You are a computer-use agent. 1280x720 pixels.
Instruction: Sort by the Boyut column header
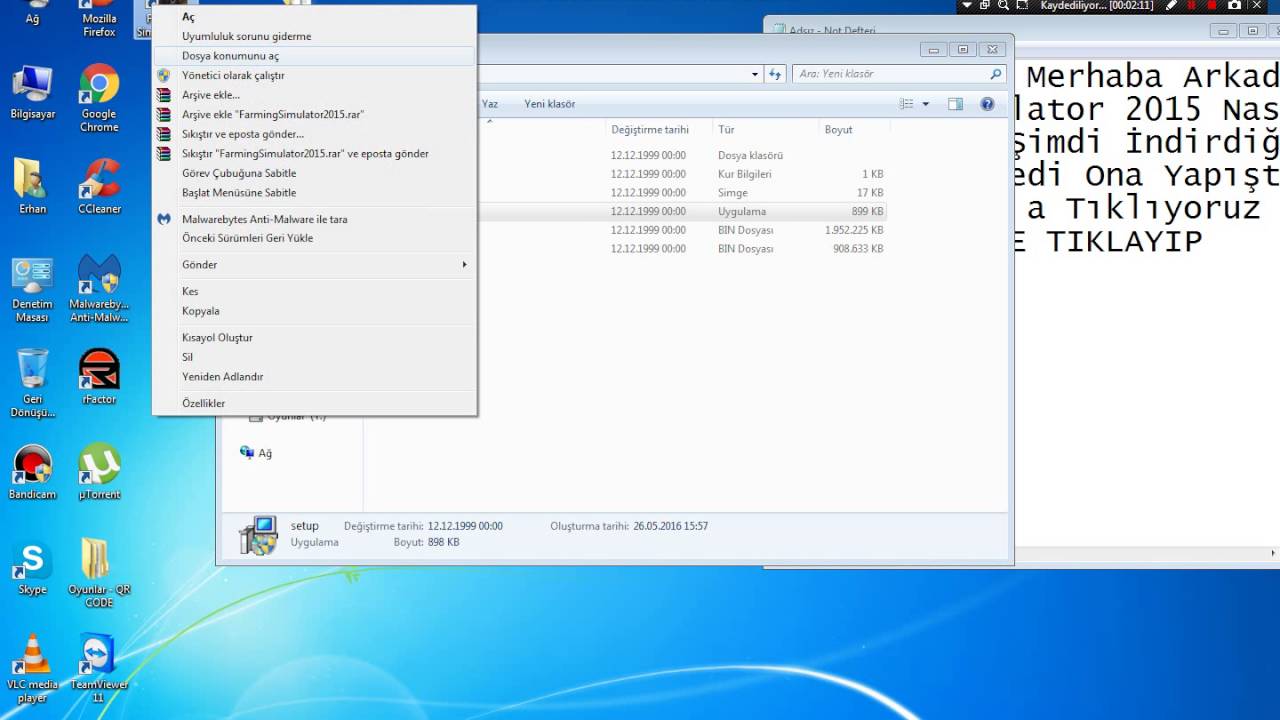(853, 130)
